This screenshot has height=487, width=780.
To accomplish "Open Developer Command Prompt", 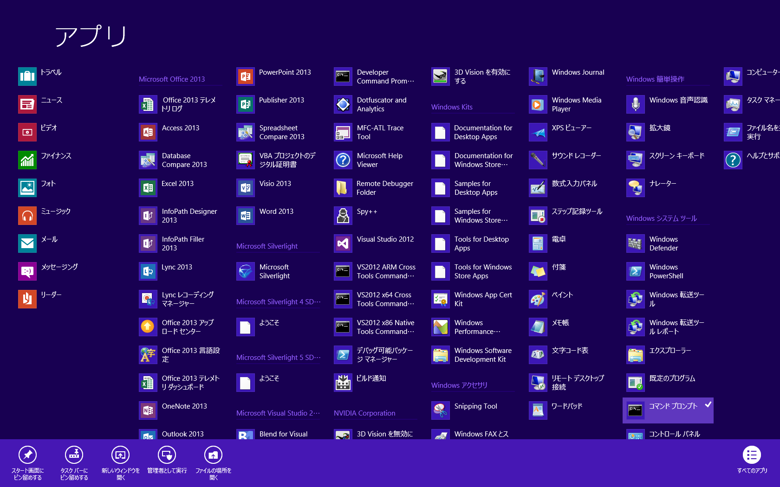I will (374, 77).
